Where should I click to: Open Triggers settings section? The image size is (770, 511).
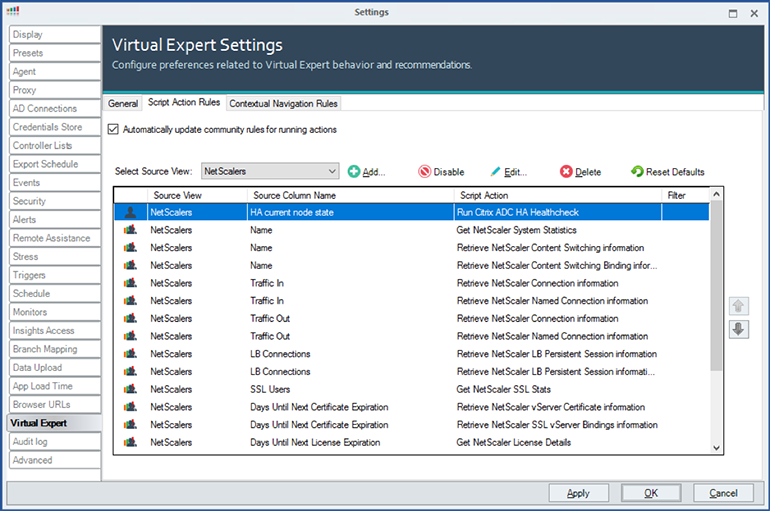pos(55,275)
